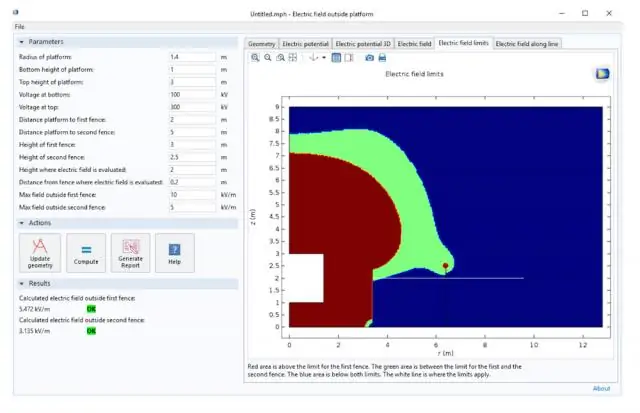
Task: Toggle the second plot layout icon
Action: pos(349,58)
